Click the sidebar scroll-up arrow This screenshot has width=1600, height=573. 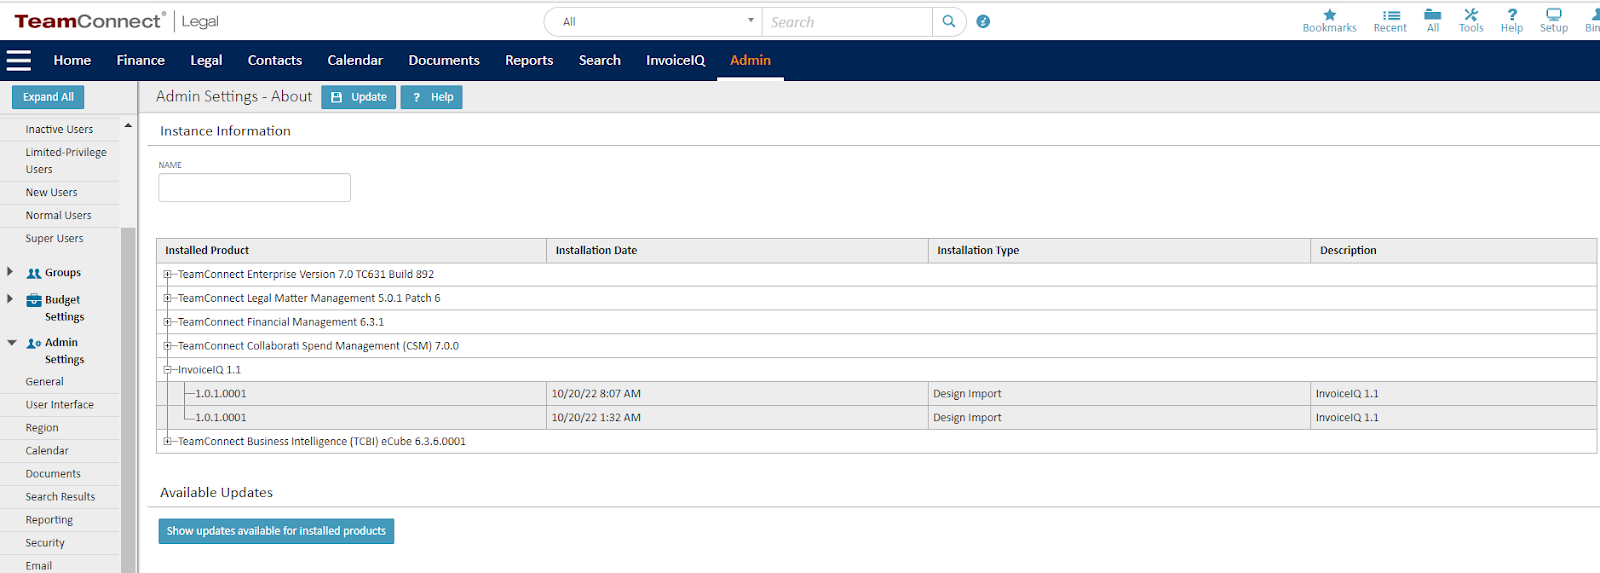click(128, 126)
